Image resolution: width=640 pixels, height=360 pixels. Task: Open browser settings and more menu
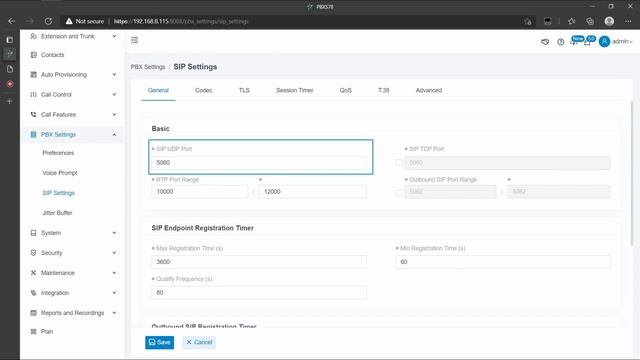coord(628,21)
